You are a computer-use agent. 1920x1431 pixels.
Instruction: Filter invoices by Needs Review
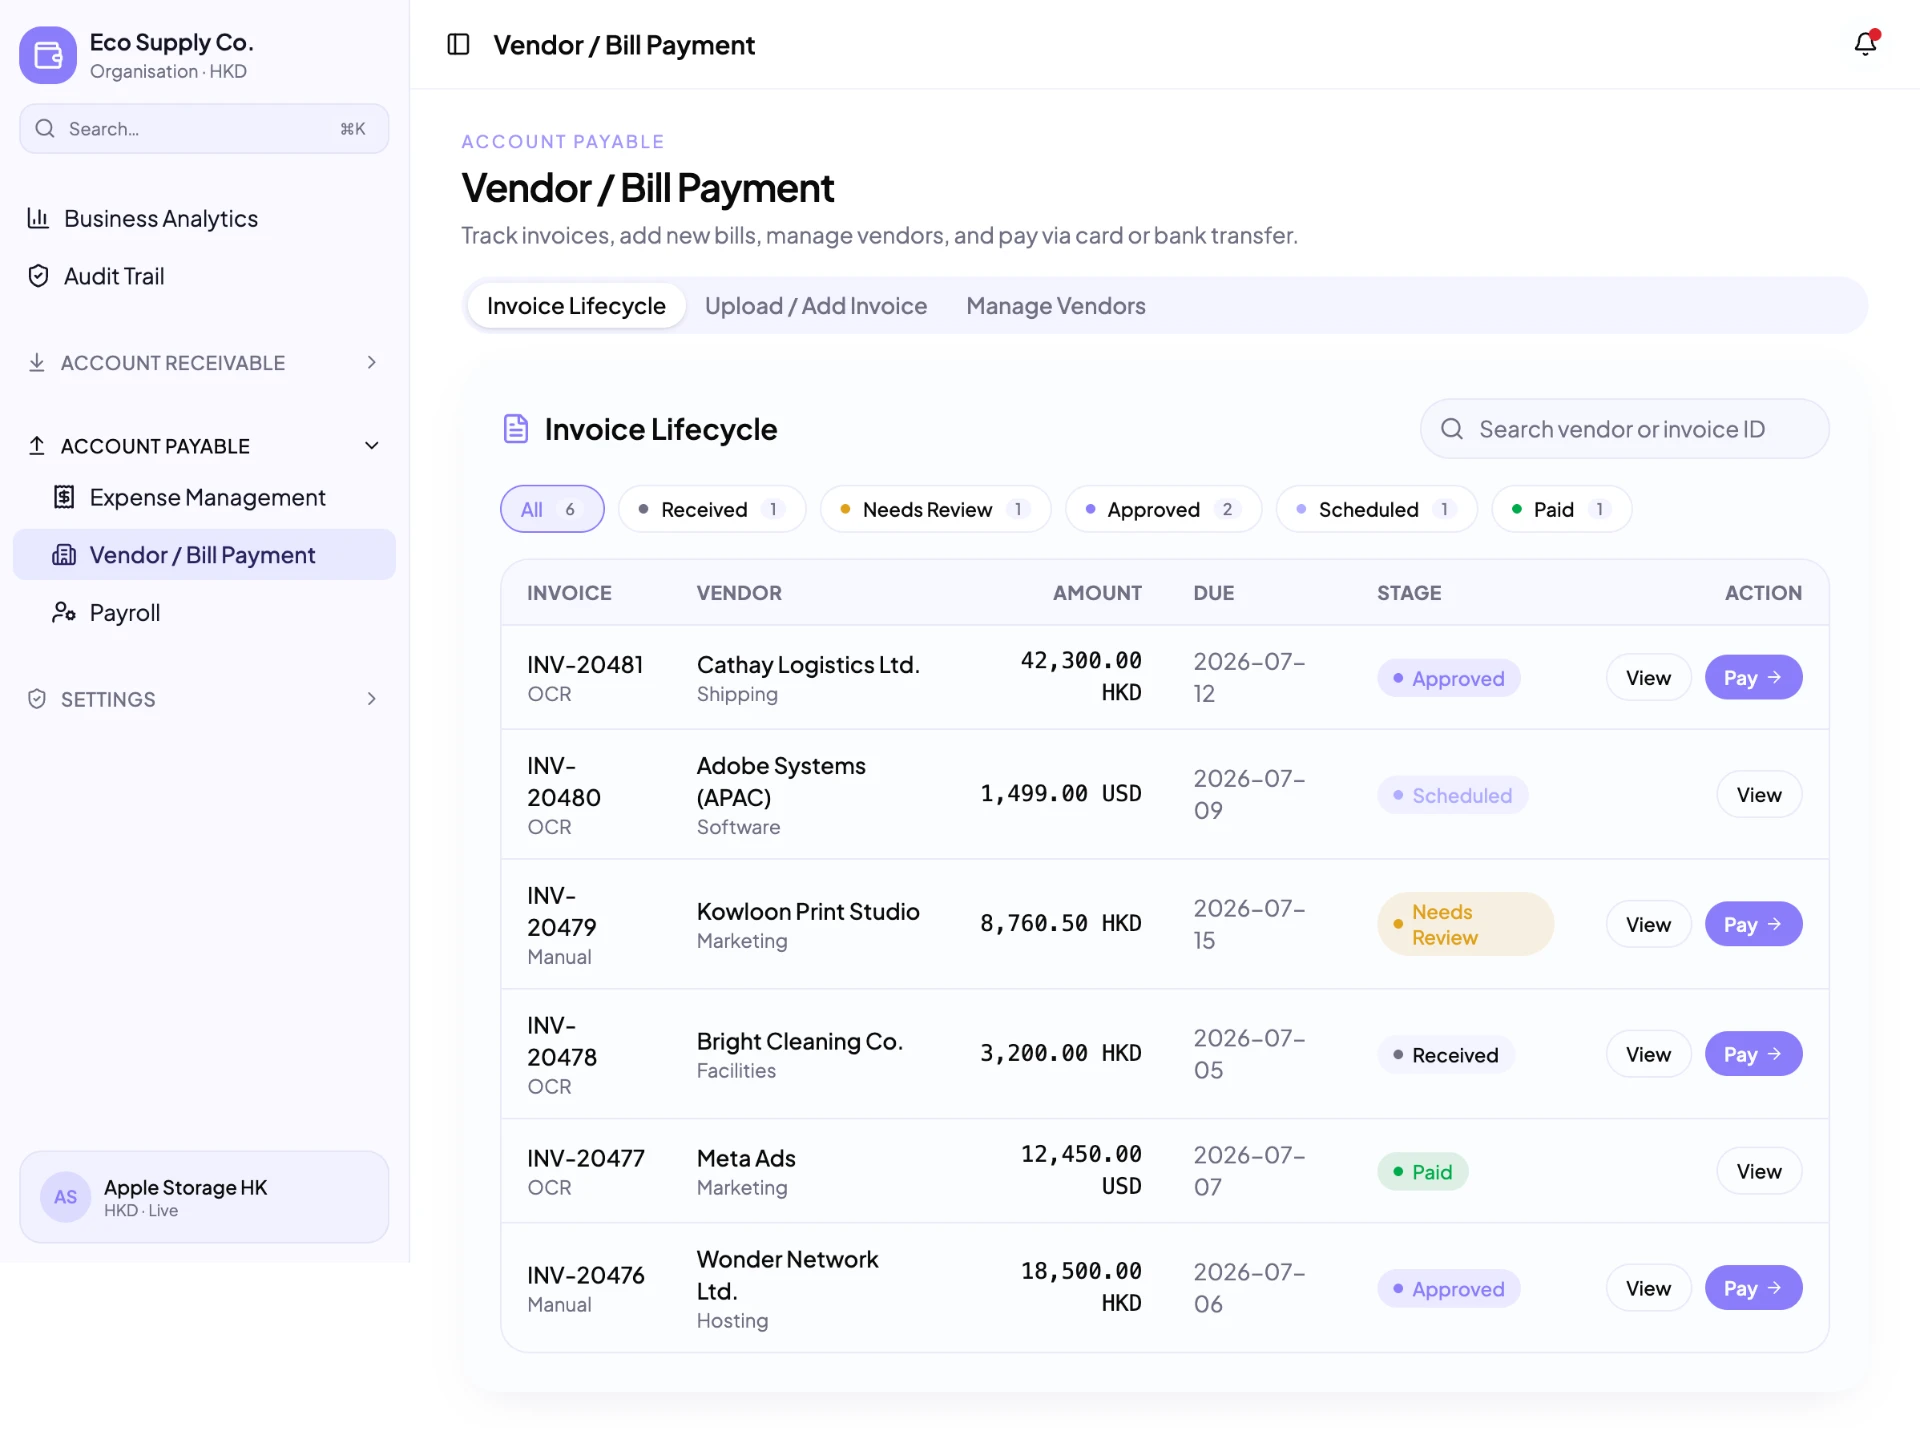click(935, 509)
